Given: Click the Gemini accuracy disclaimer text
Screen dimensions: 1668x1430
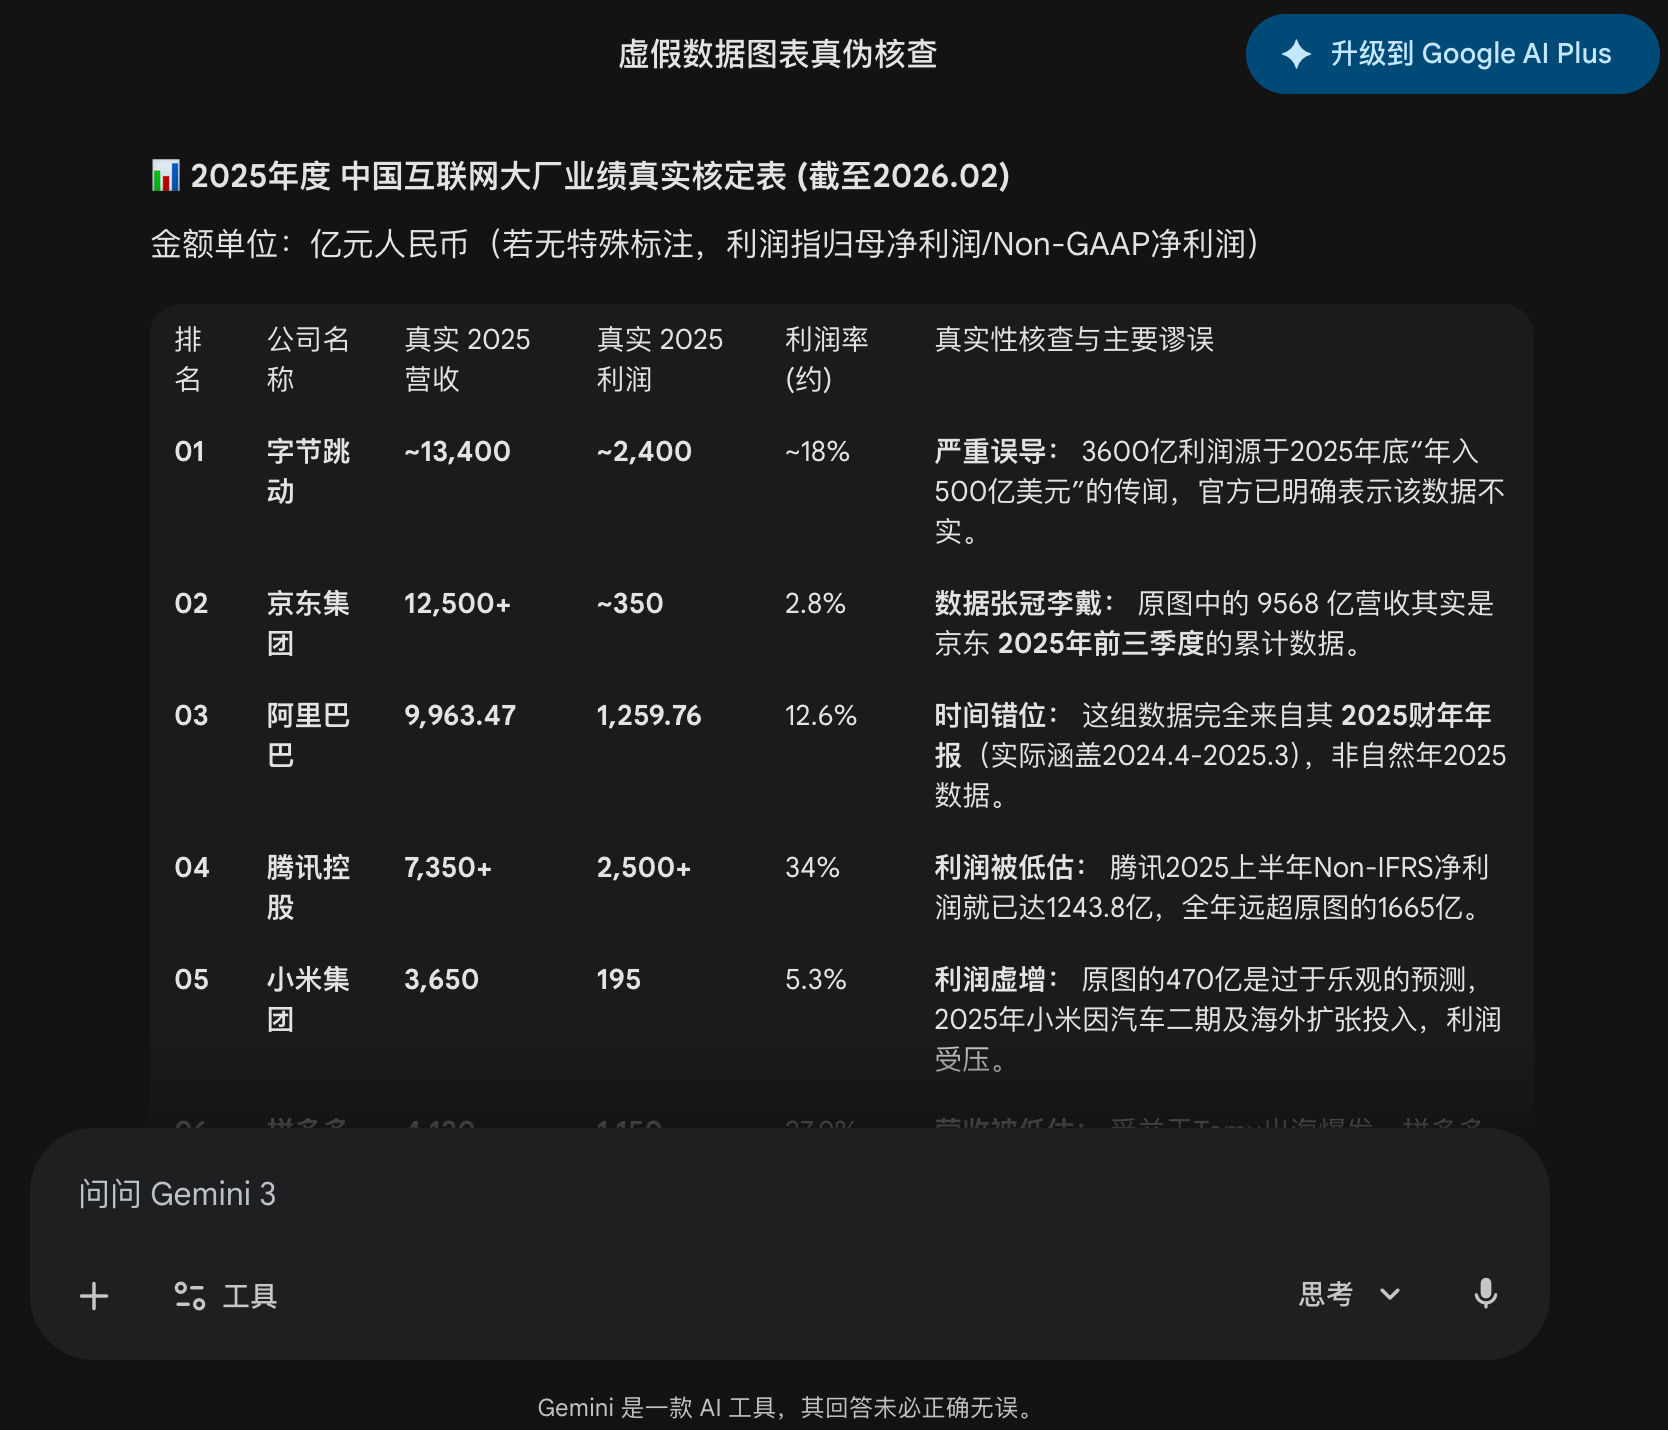Looking at the screenshot, I should pos(785,1408).
